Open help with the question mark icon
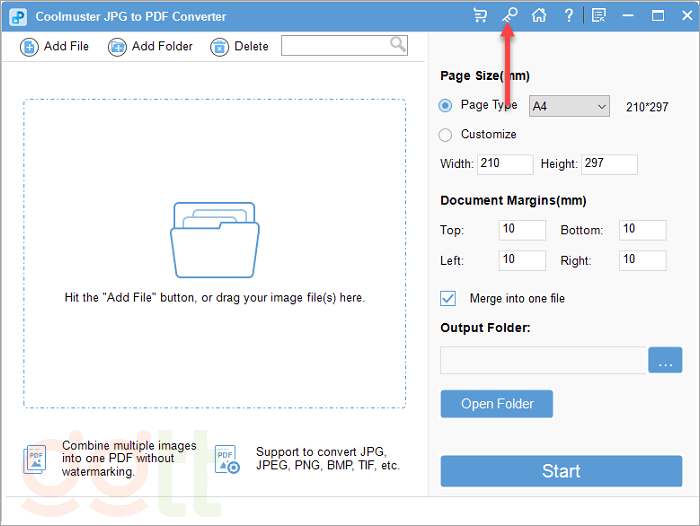700x526 pixels. tap(569, 15)
